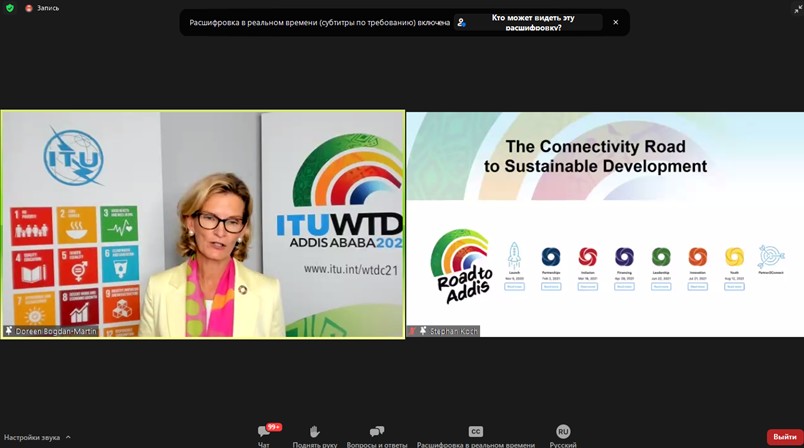Click the Stephan Koch name label
Viewport: 804px width, 448px height.
(454, 331)
